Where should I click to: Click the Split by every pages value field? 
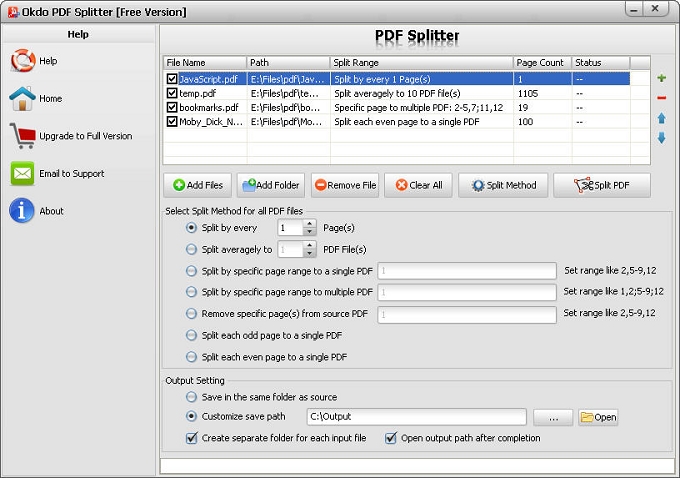pyautogui.click(x=290, y=228)
